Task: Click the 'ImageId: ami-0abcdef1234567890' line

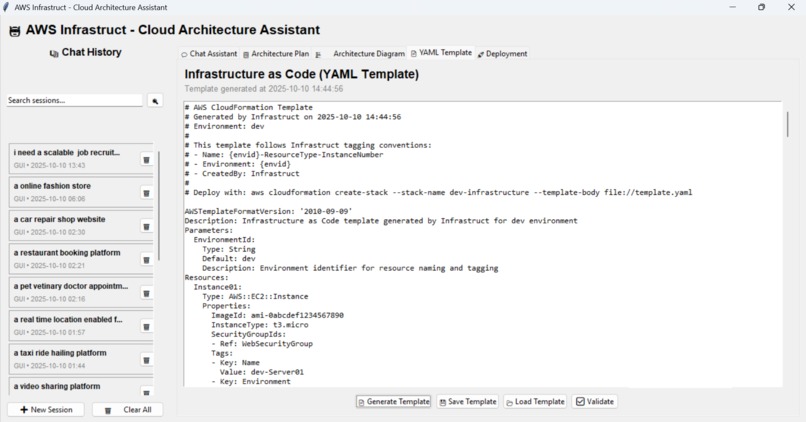Action: coord(277,315)
